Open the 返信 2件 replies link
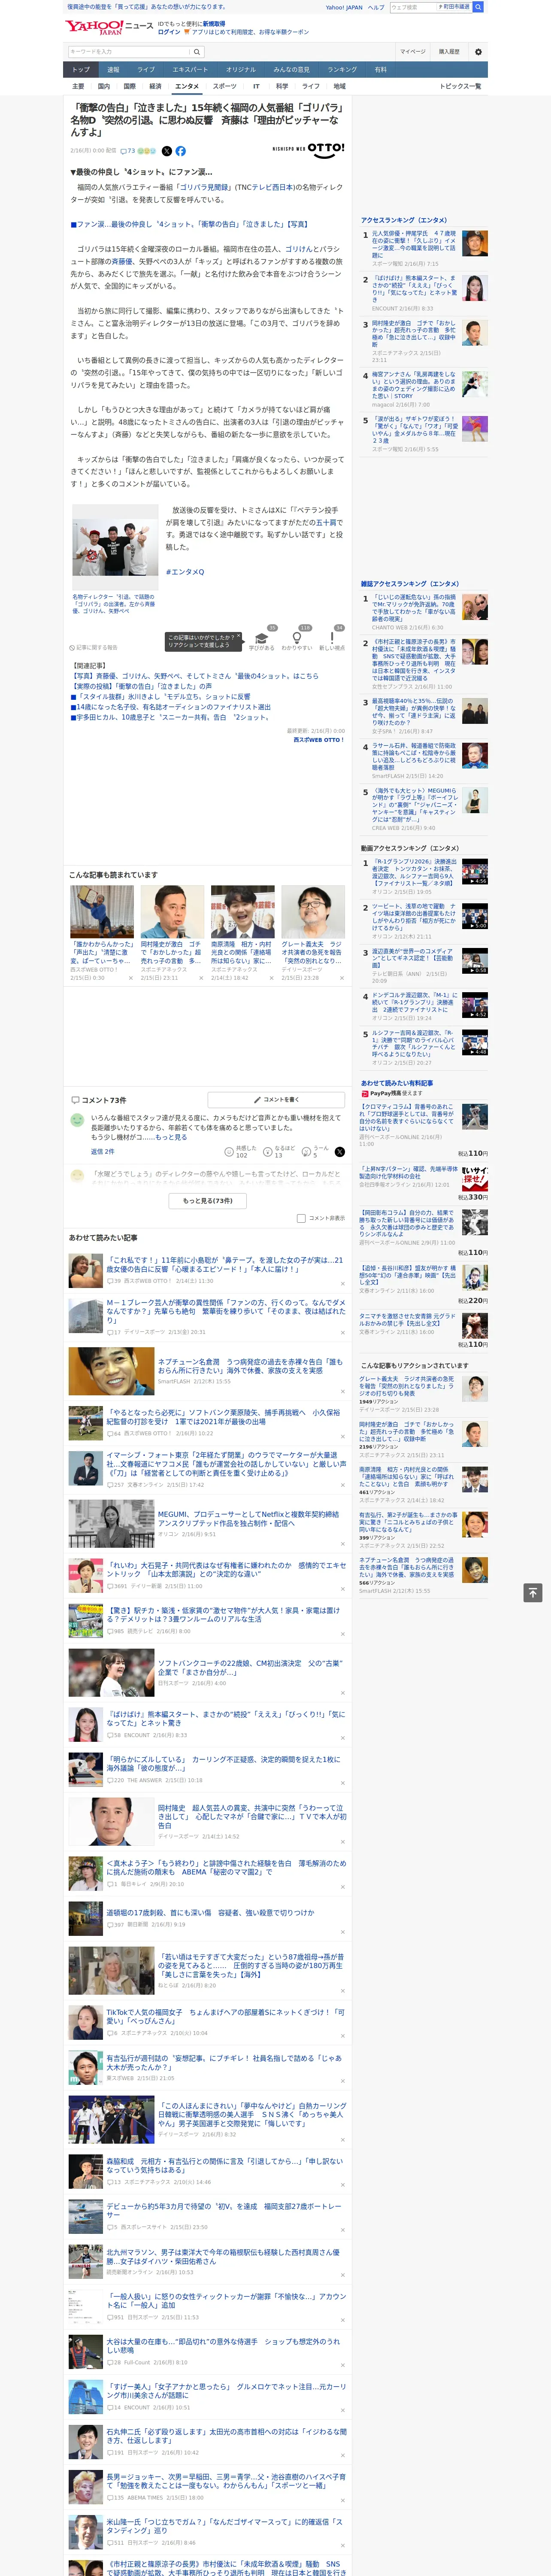This screenshot has width=551, height=2576. coord(103,1152)
